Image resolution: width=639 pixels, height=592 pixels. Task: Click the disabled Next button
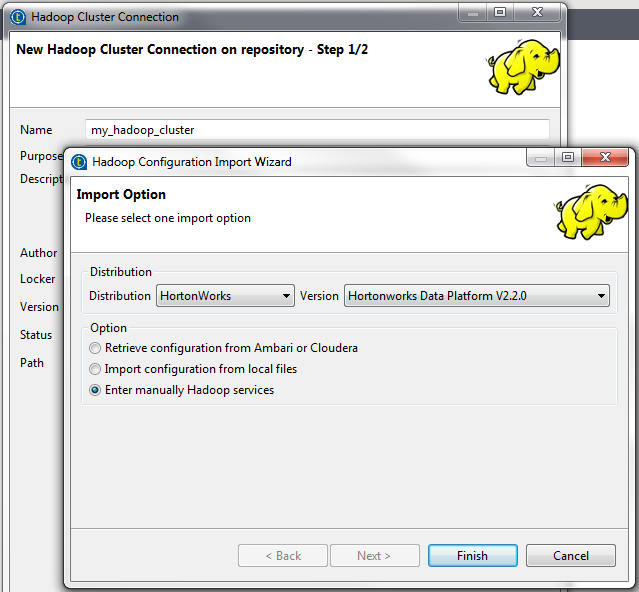coord(375,556)
